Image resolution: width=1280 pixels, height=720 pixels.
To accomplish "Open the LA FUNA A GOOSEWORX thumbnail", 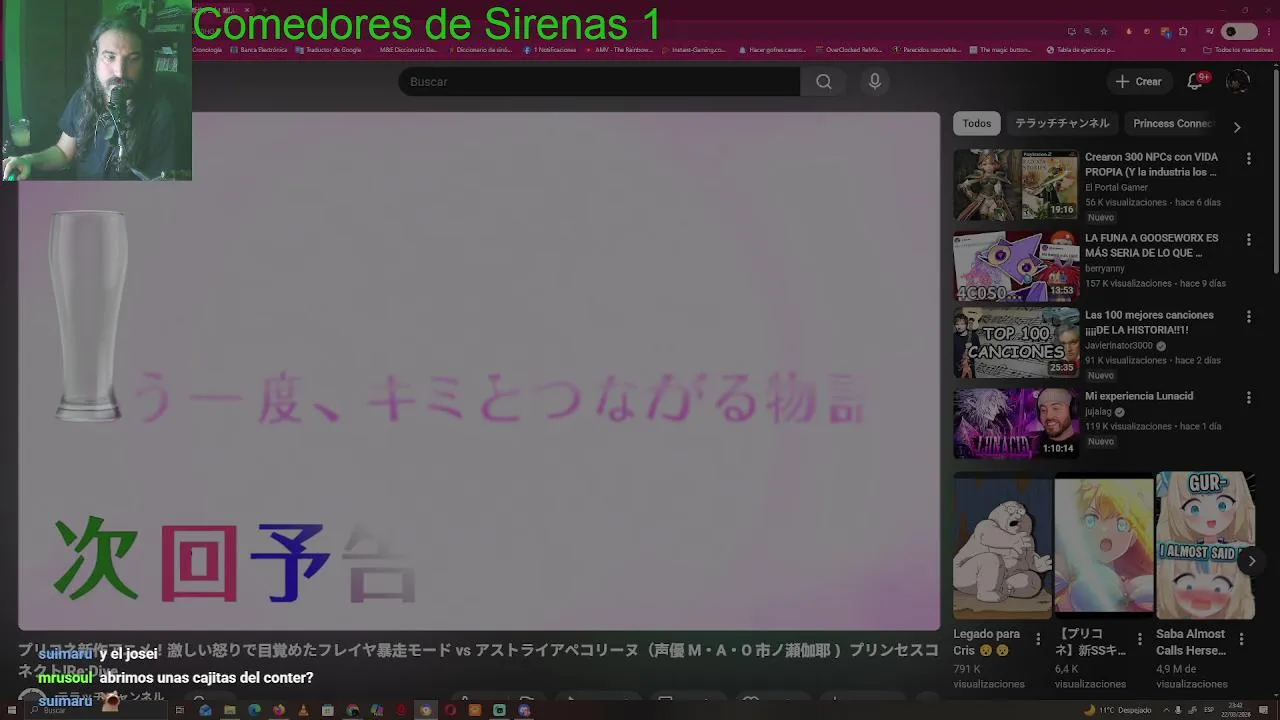I will click(x=1016, y=266).
